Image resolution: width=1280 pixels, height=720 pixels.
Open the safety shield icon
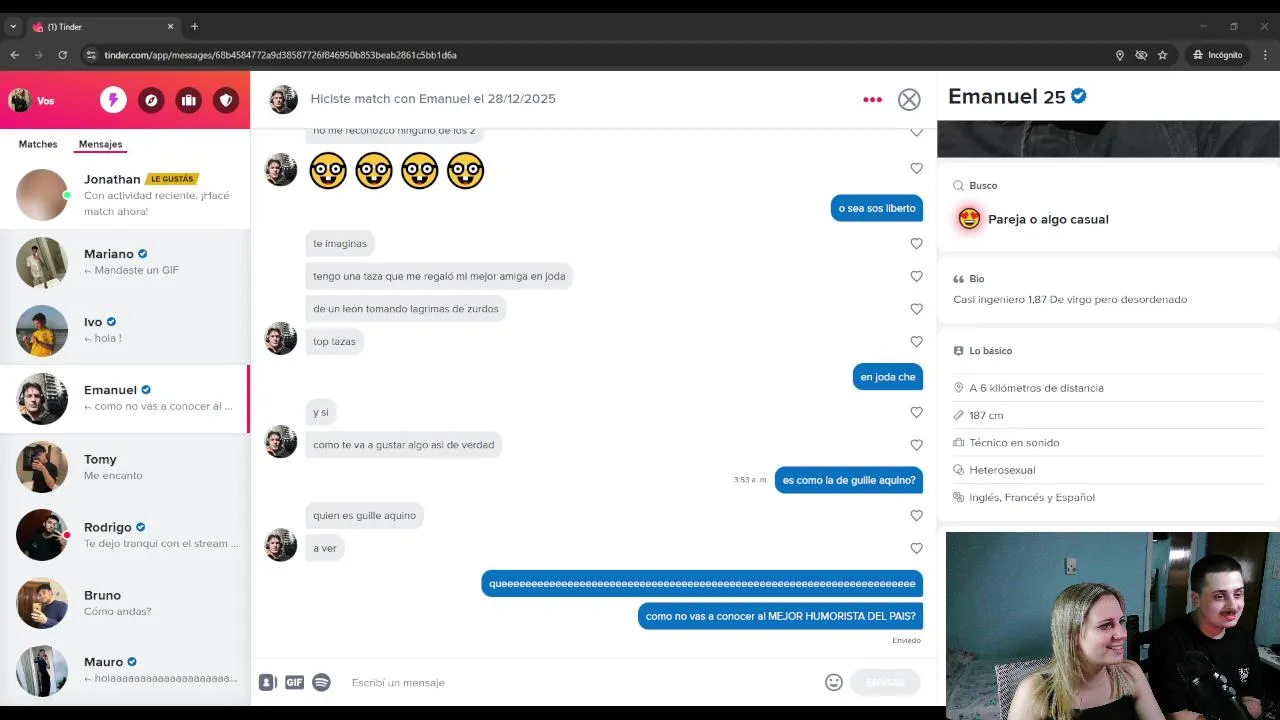[x=226, y=100]
